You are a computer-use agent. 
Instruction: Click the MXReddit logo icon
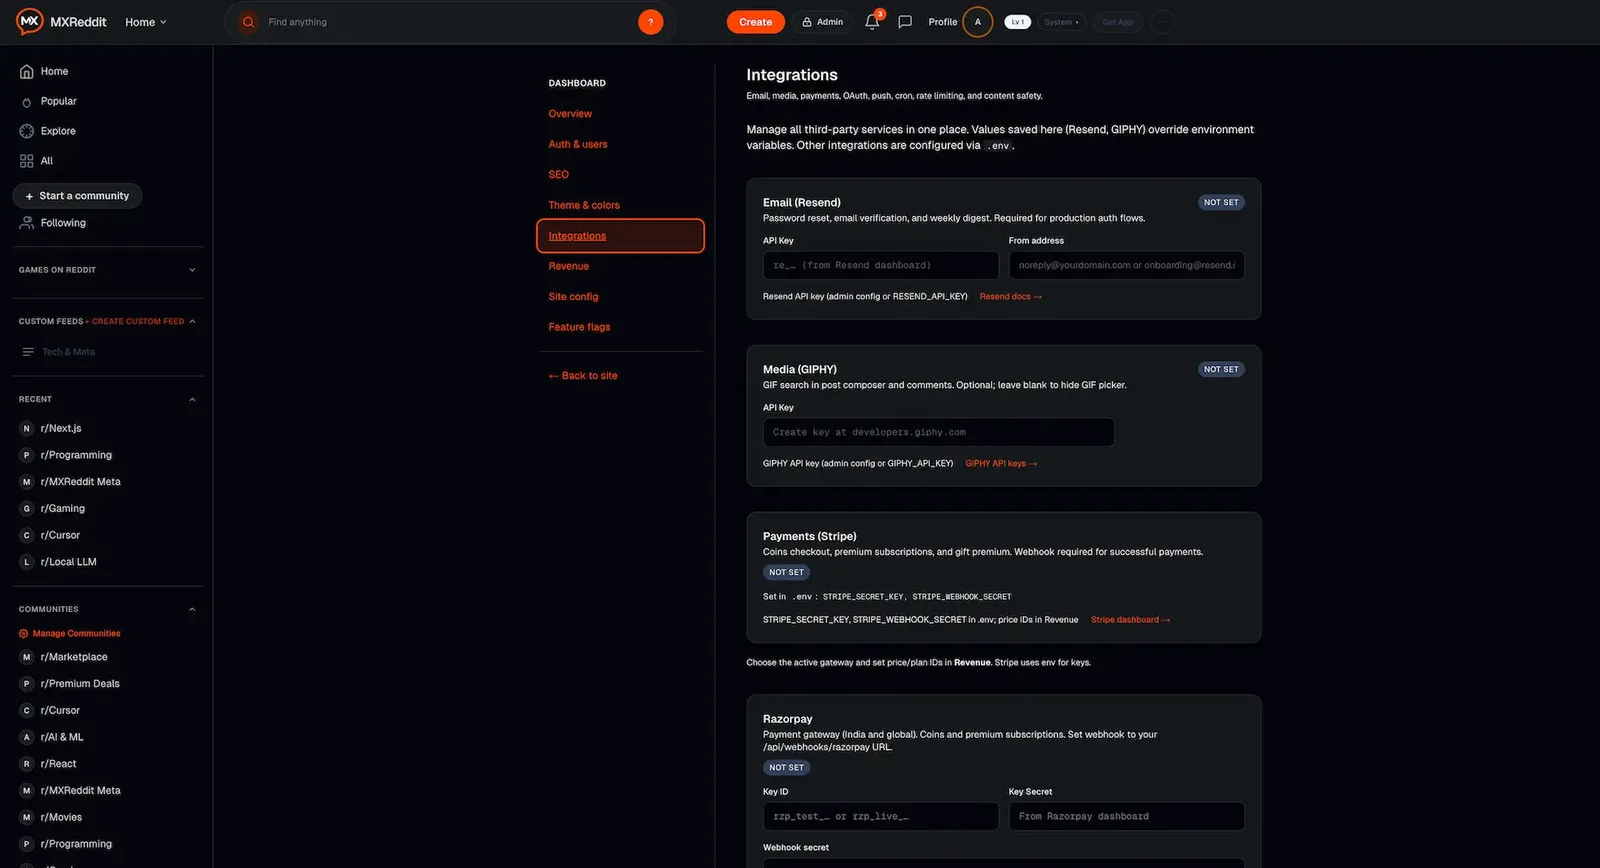[x=30, y=21]
